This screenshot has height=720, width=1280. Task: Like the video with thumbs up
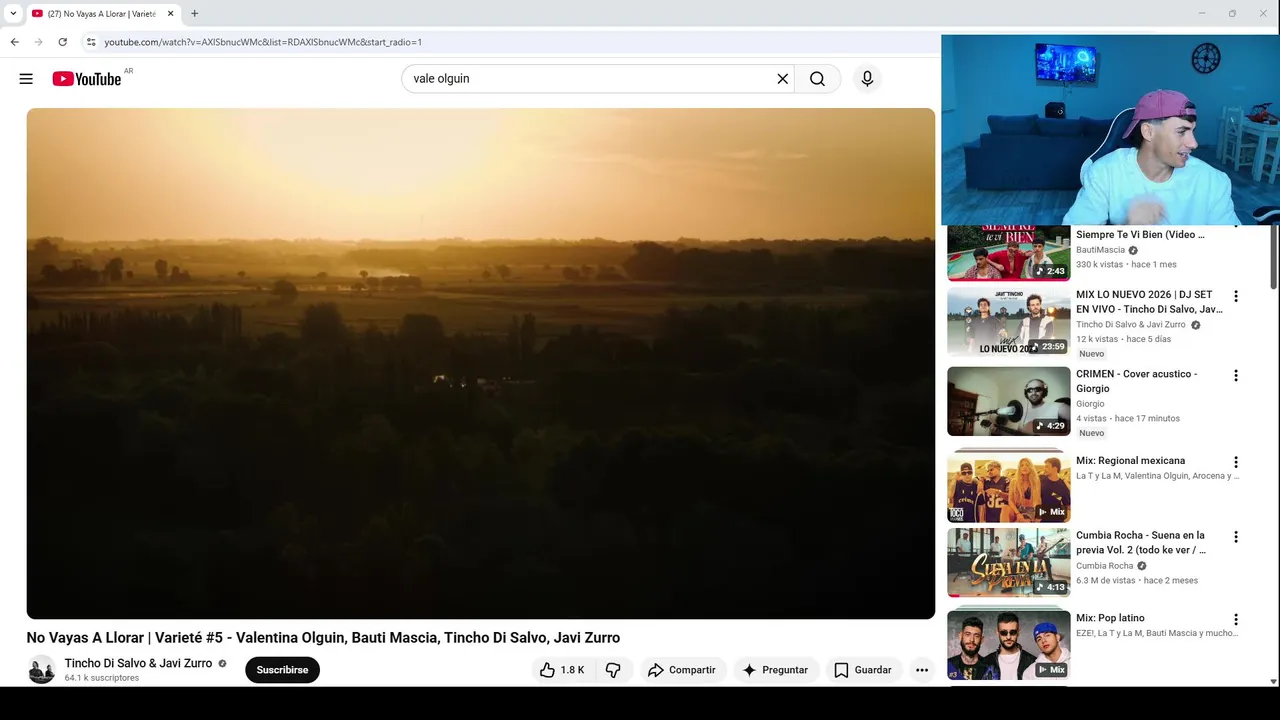(x=562, y=670)
